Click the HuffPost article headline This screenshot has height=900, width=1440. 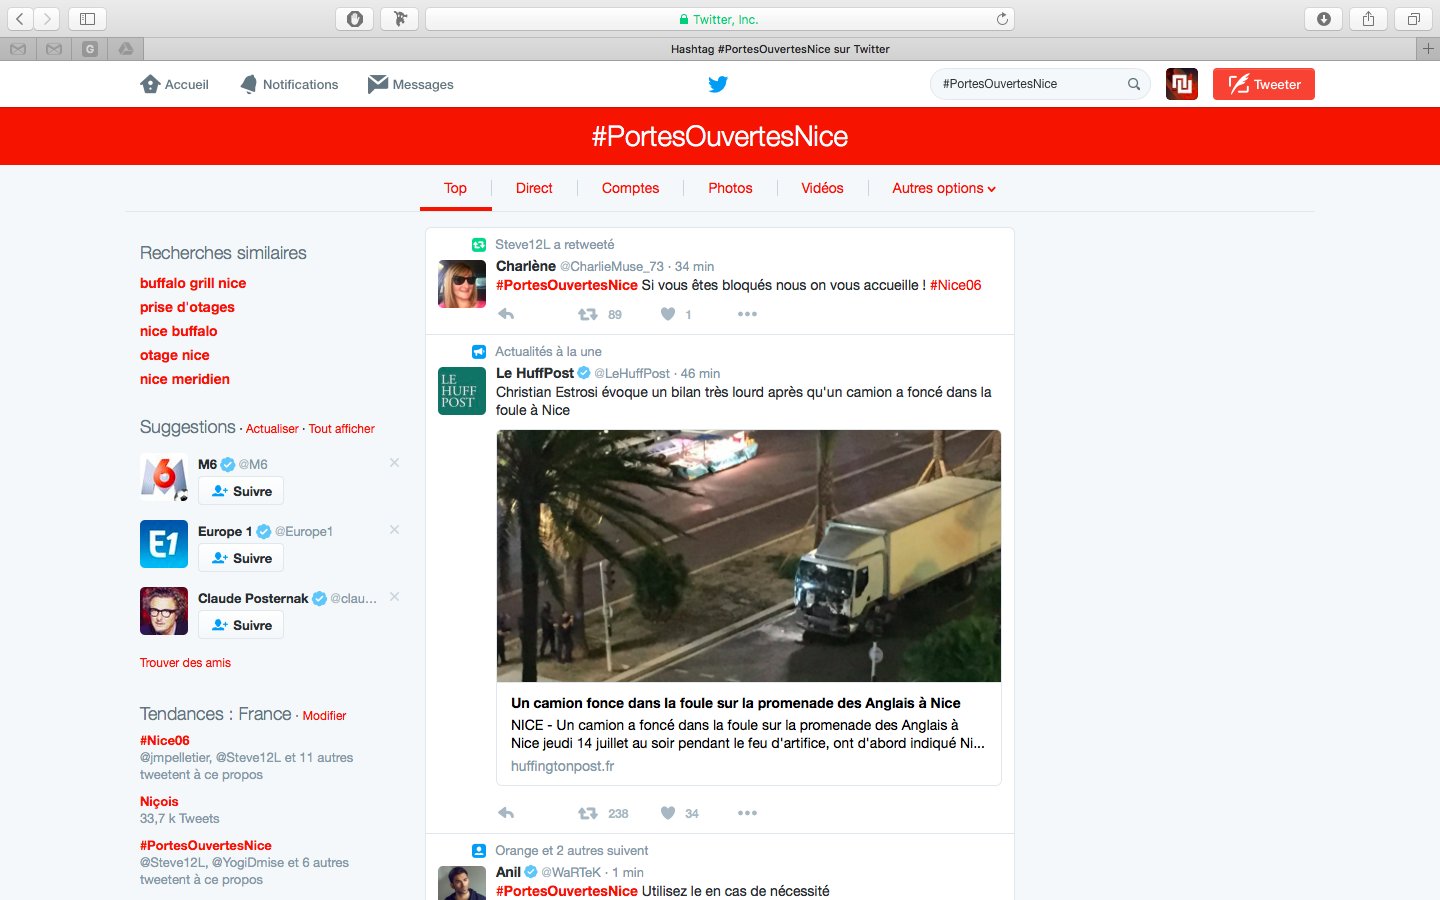[x=736, y=703]
